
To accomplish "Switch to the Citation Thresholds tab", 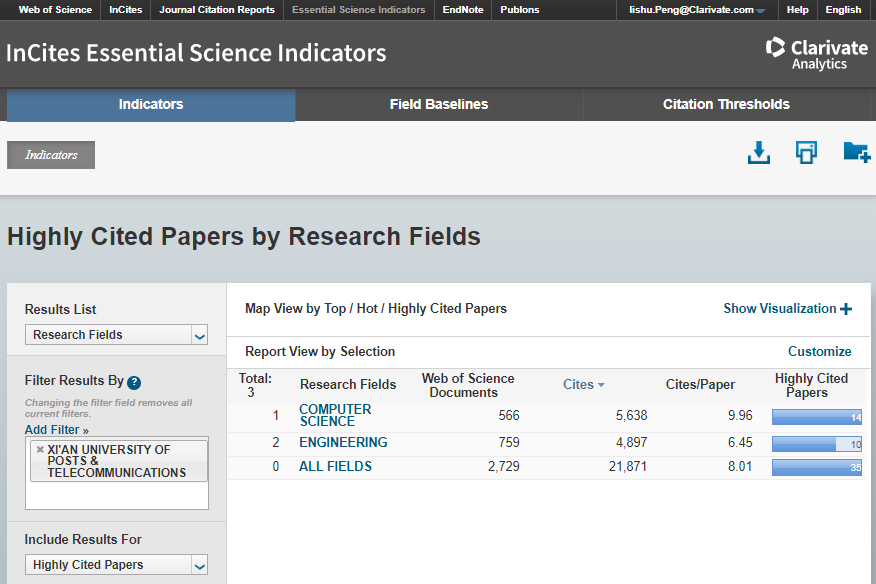I will point(726,105).
